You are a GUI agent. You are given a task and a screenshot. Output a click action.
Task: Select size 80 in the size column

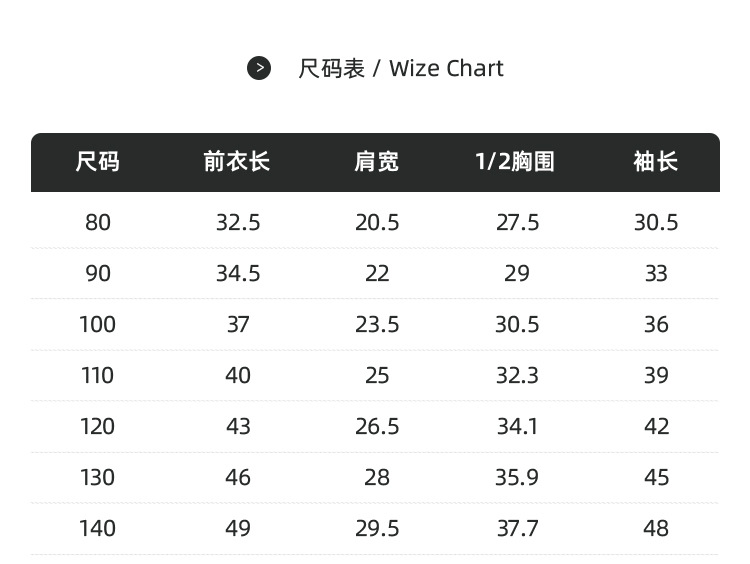(x=98, y=222)
